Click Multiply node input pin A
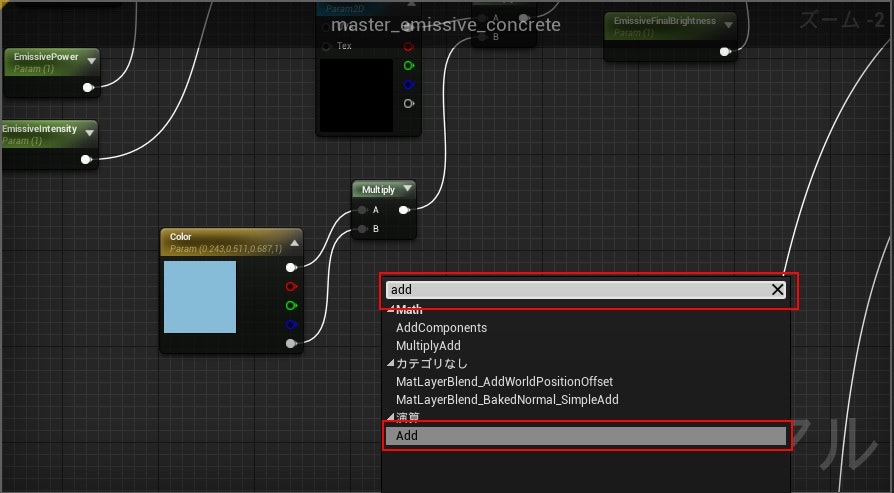894x493 pixels. pyautogui.click(x=362, y=210)
